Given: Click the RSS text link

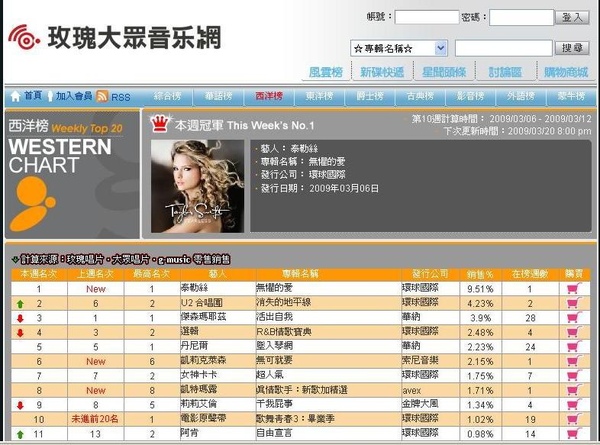Looking at the screenshot, I should (121, 97).
